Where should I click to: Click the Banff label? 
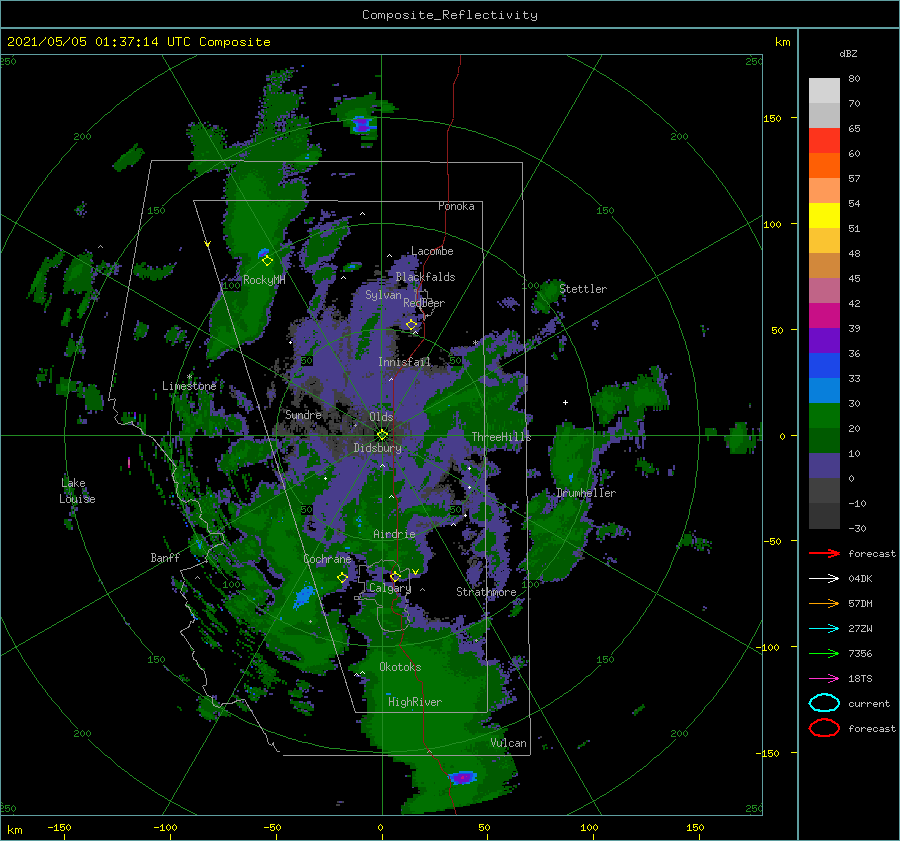coord(165,557)
